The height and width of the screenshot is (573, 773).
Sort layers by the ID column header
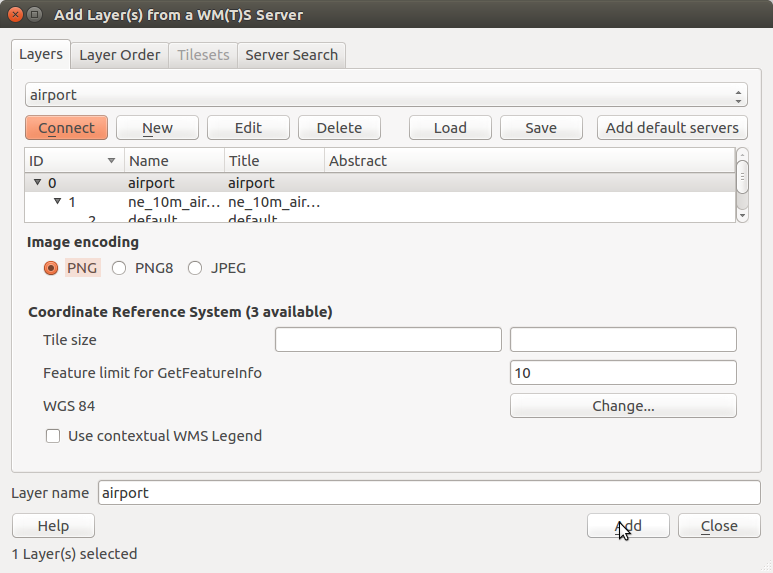(70, 161)
